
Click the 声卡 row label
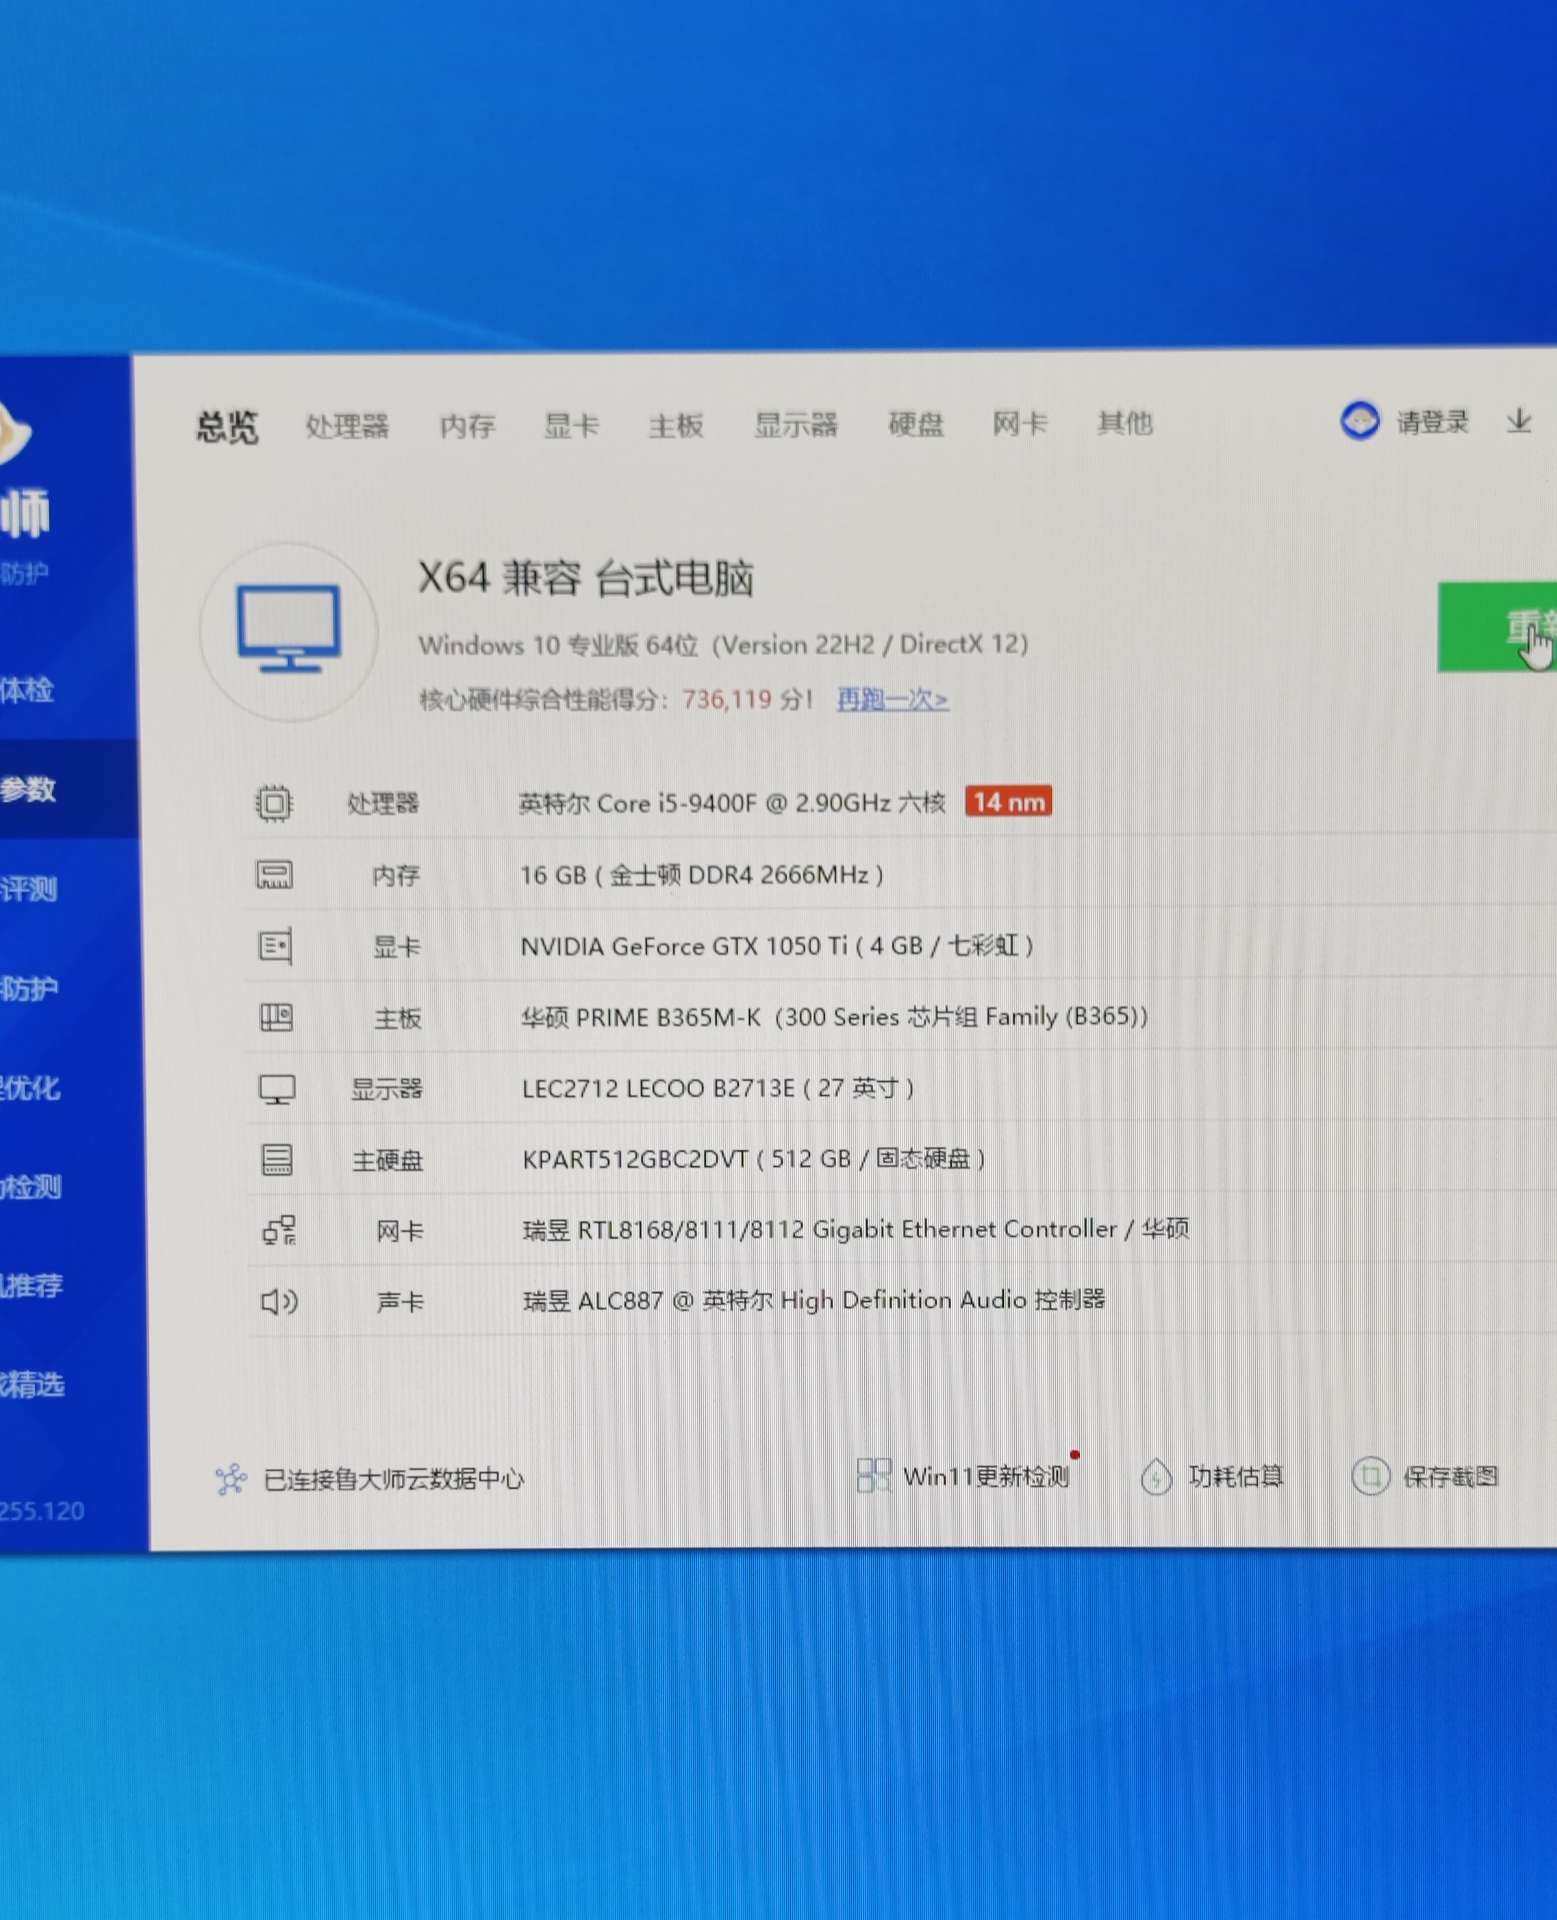[400, 1302]
